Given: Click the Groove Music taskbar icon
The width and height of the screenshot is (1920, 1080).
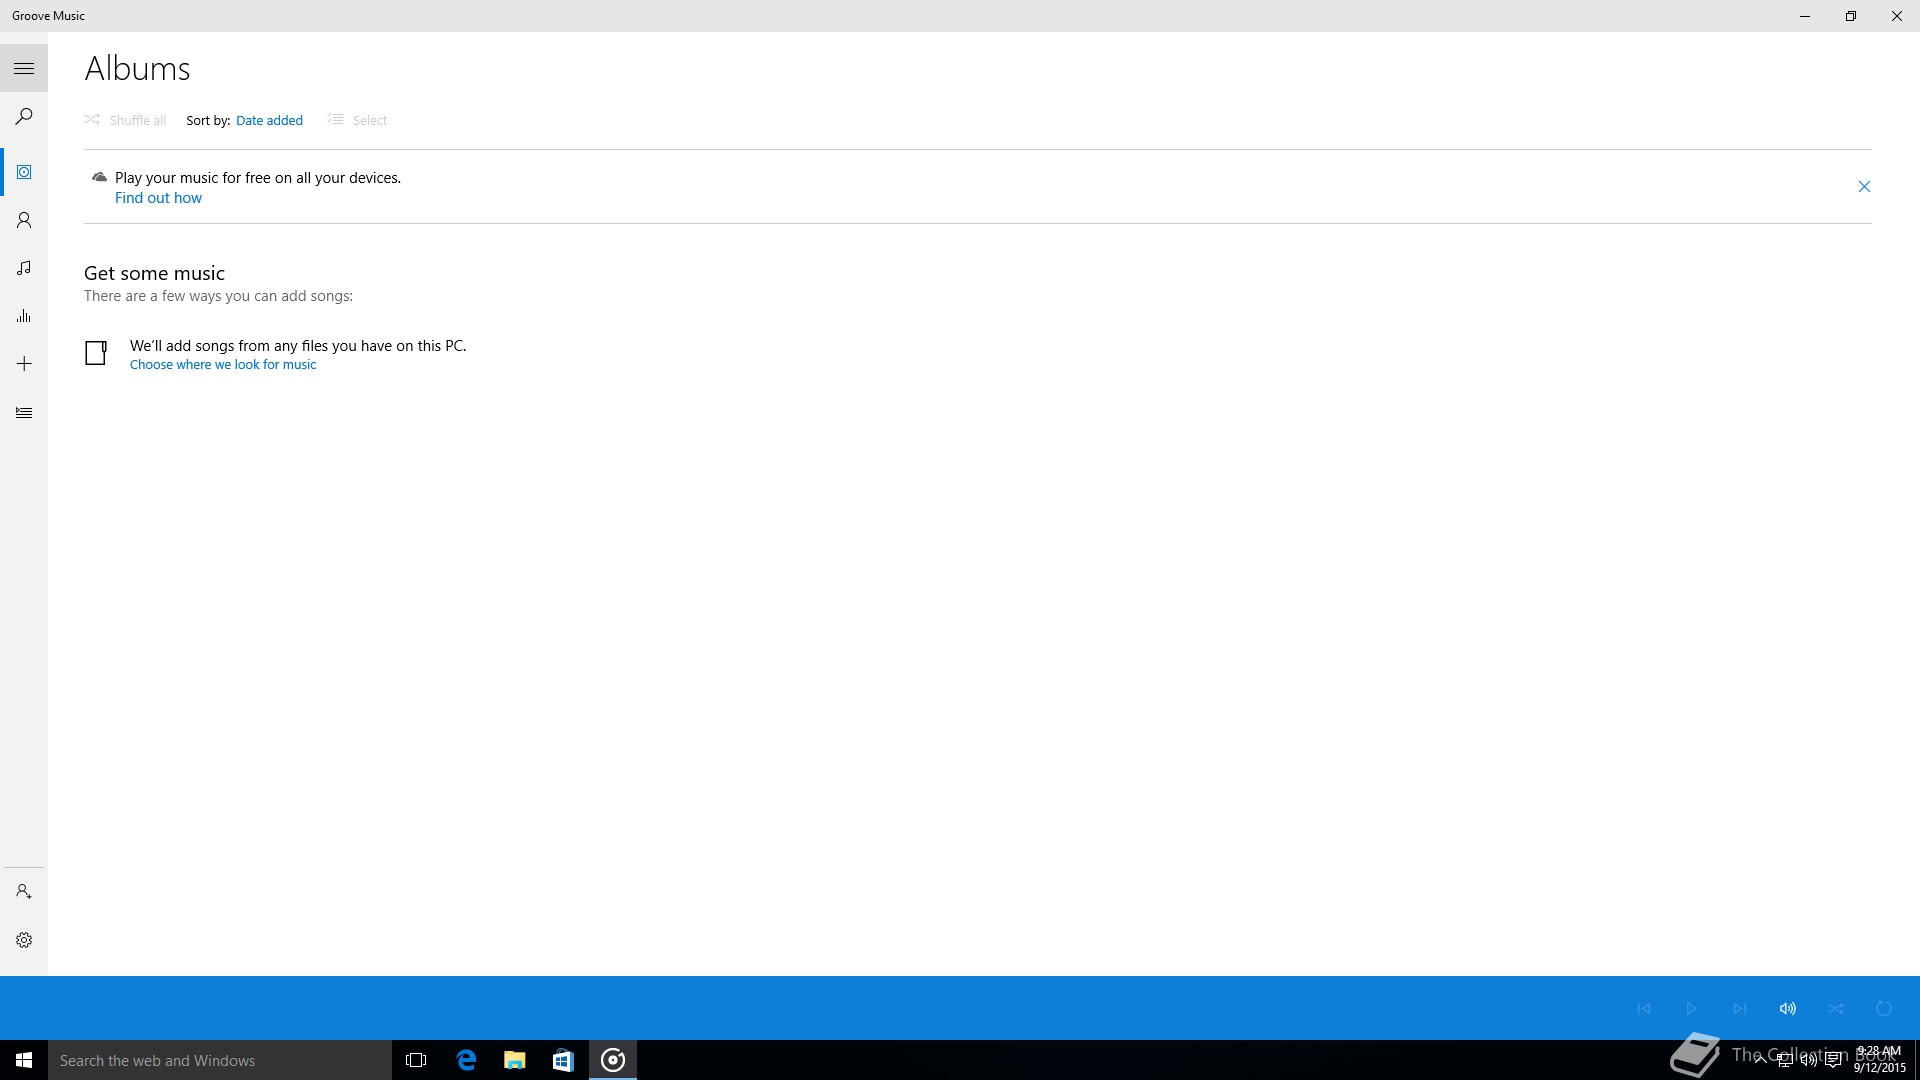Looking at the screenshot, I should (x=613, y=1060).
